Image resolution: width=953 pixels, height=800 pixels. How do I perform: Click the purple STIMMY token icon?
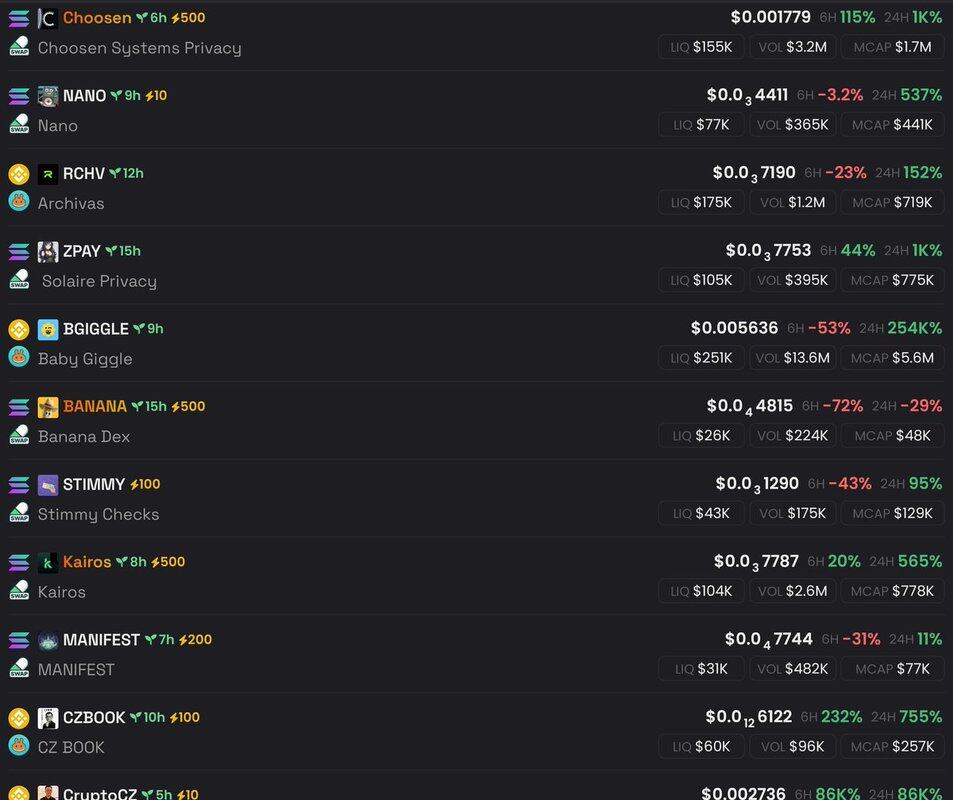[48, 485]
